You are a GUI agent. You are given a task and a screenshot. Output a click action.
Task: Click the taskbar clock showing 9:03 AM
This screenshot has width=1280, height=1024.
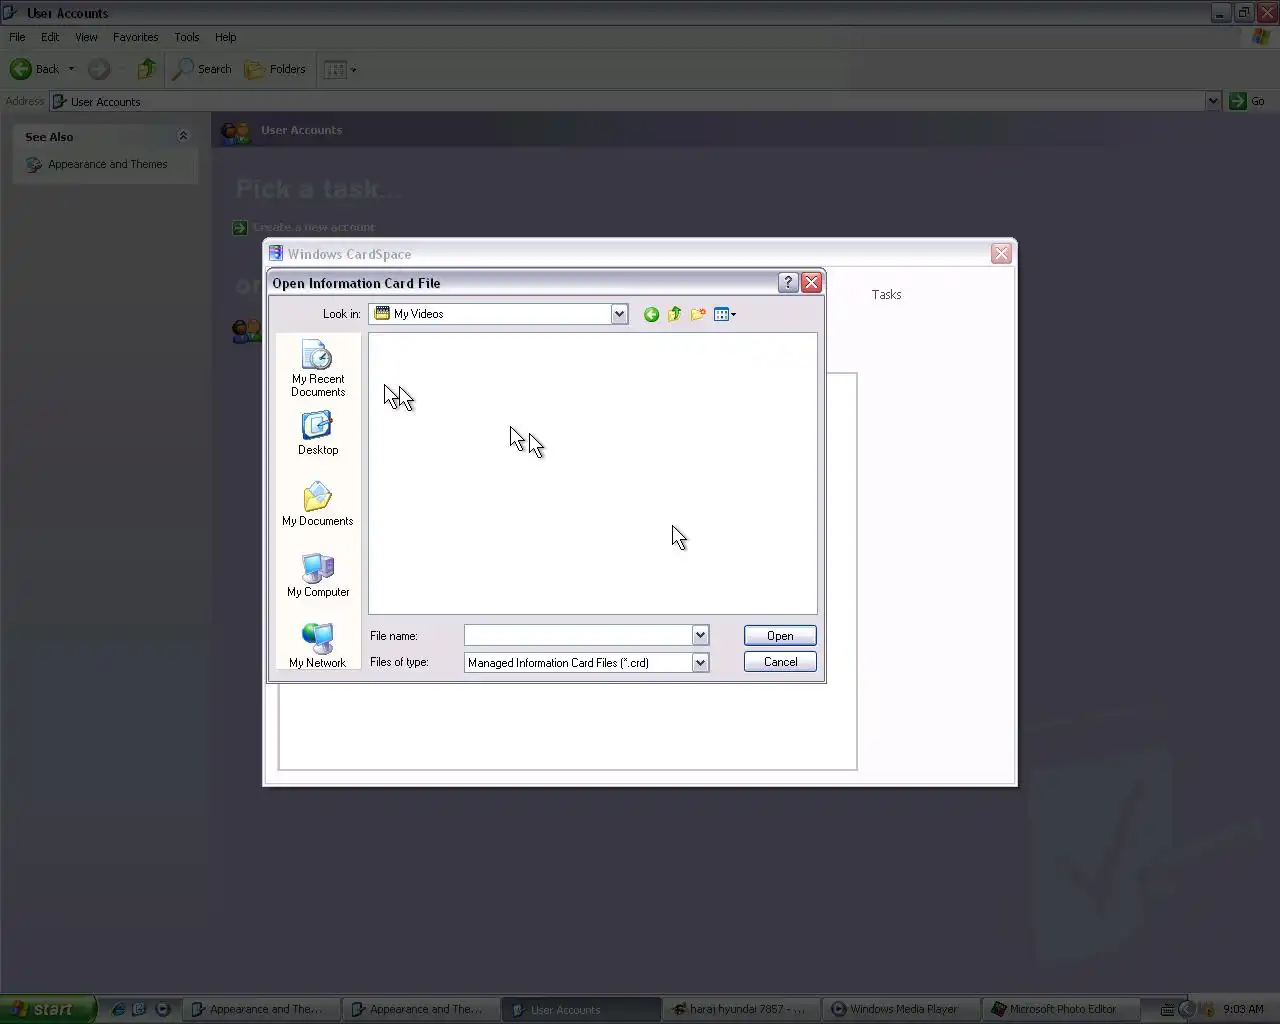pos(1243,1009)
